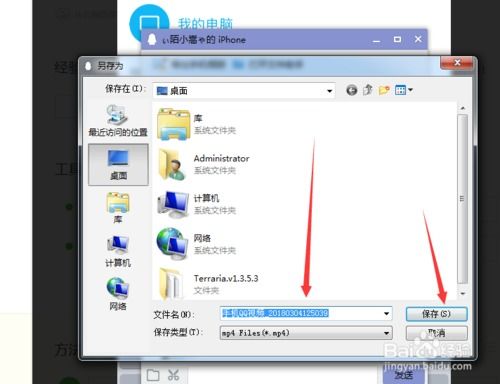Open the view menu grid icon
Image resolution: width=500 pixels, height=384 pixels.
pyautogui.click(x=403, y=90)
